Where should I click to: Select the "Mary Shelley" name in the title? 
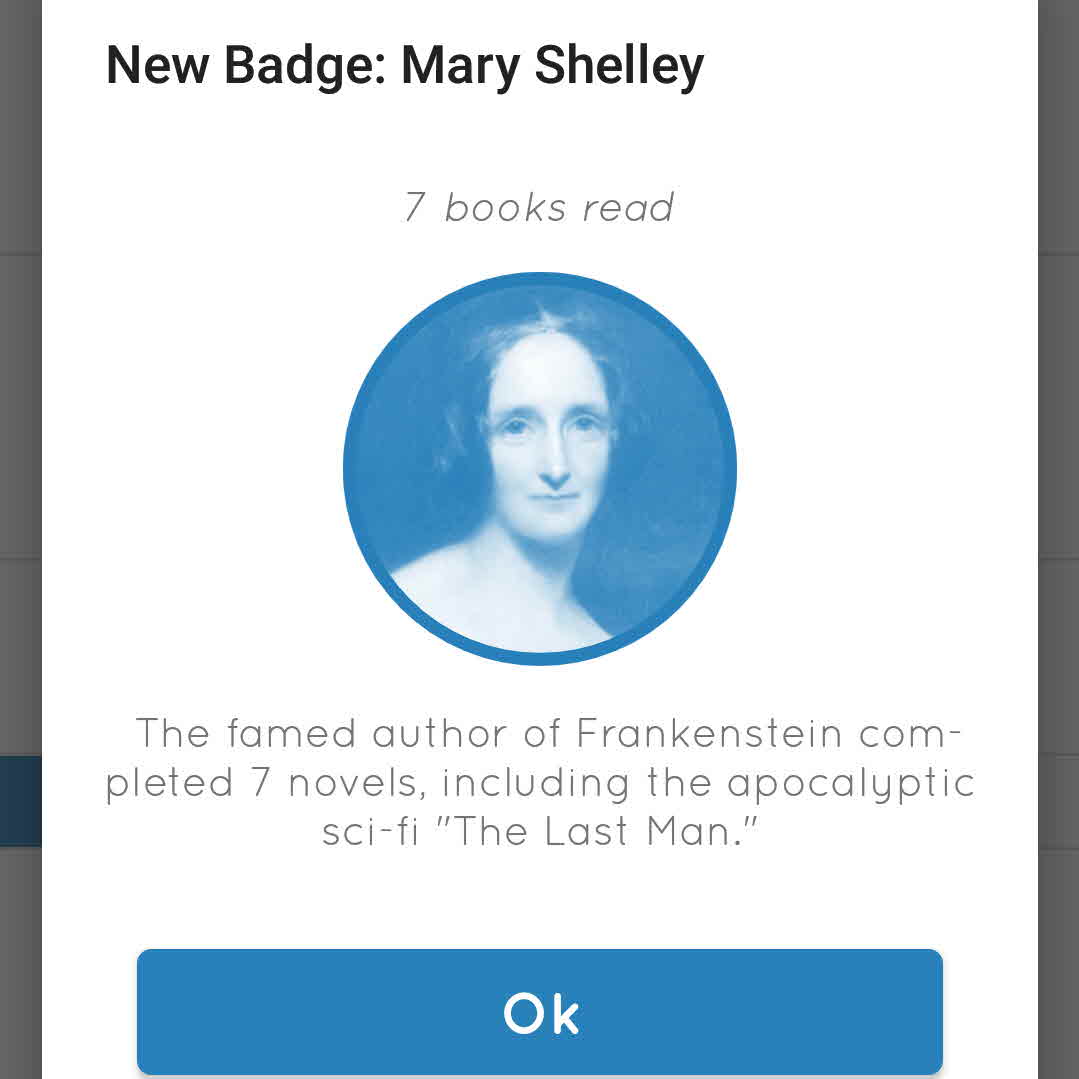552,65
